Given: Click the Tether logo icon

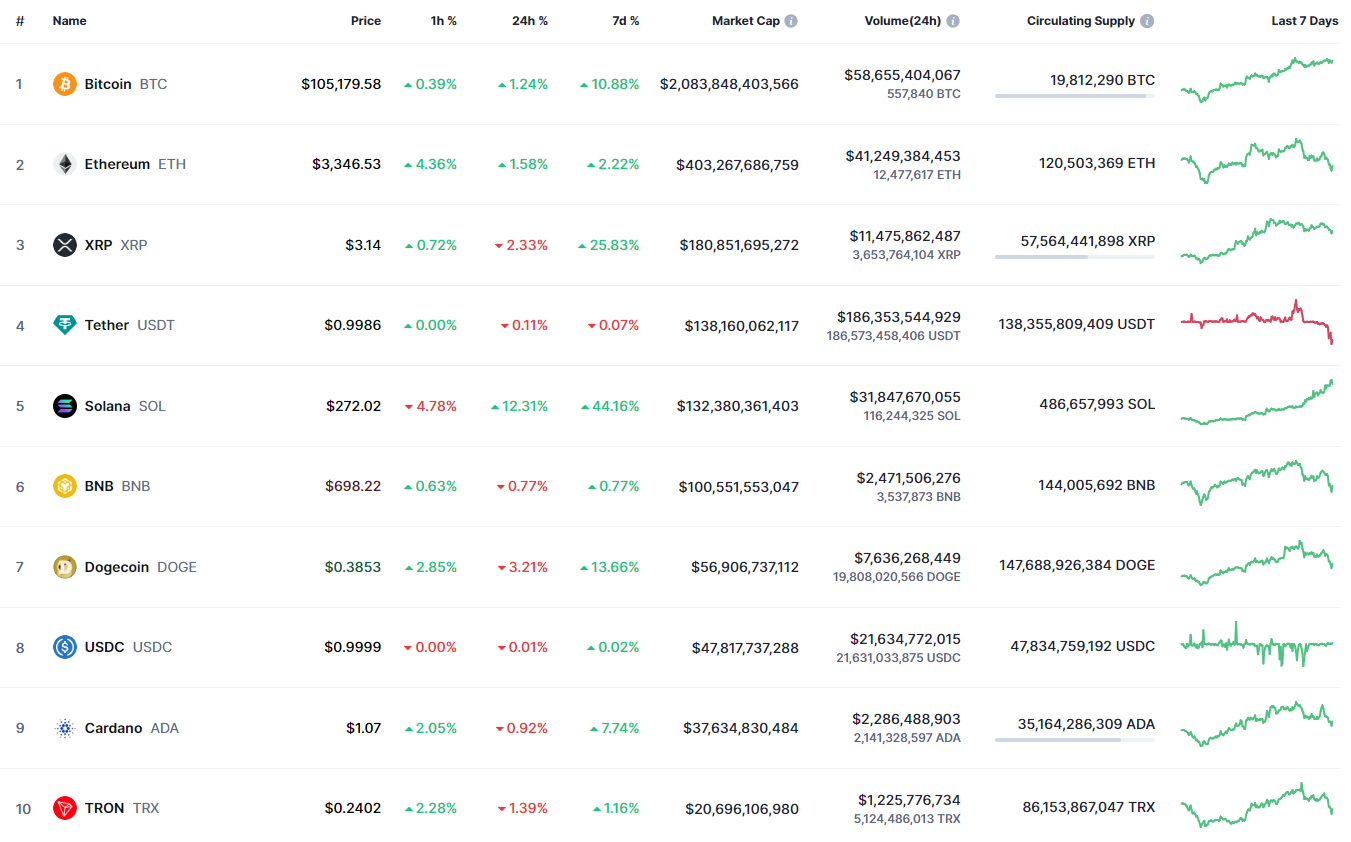Looking at the screenshot, I should (x=64, y=325).
